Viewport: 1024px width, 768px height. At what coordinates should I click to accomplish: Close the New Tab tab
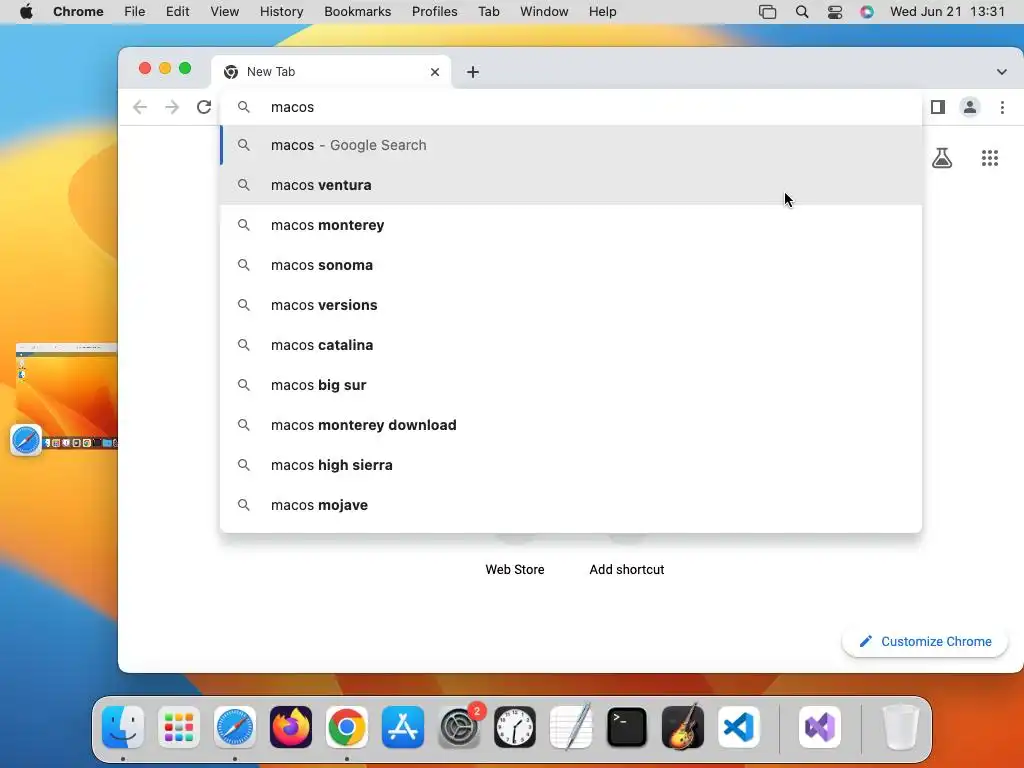[435, 72]
